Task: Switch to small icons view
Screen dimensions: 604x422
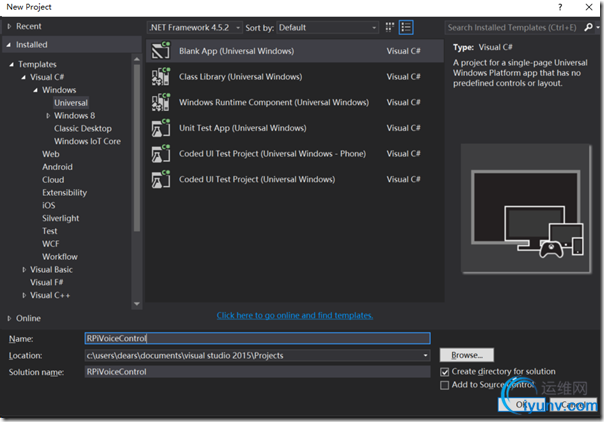Action: click(389, 27)
